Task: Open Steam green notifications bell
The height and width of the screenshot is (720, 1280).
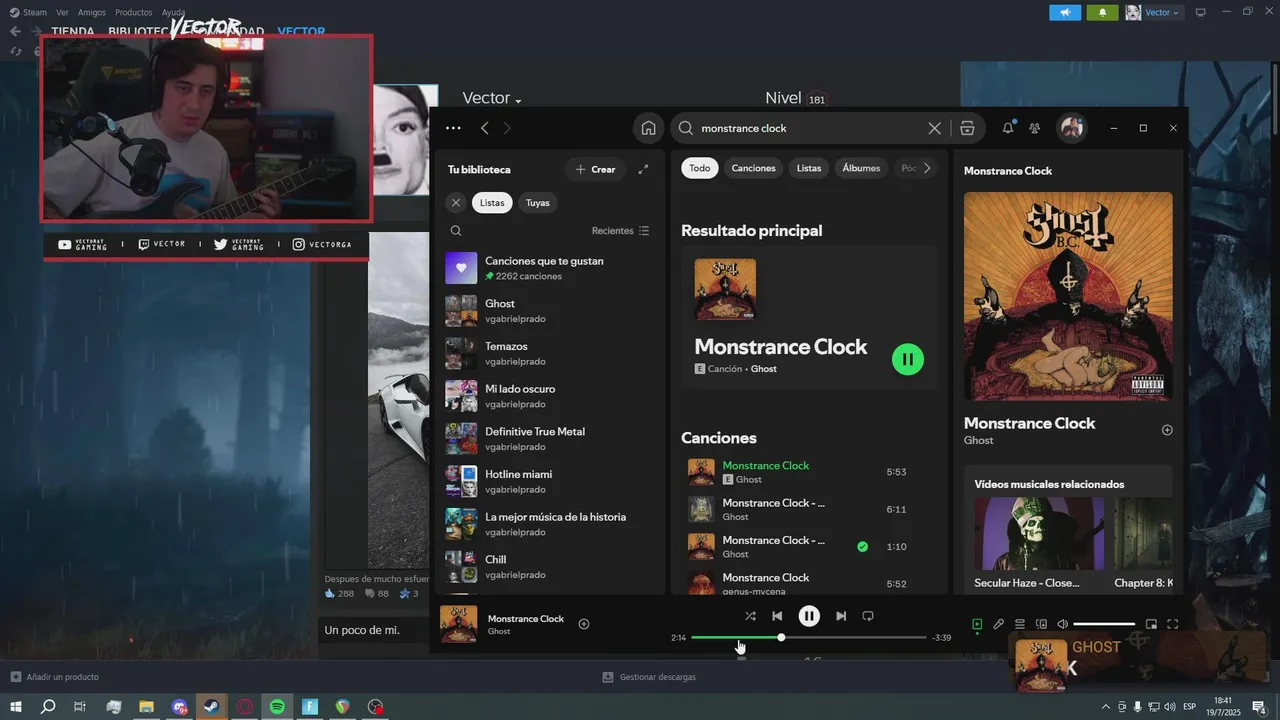Action: pos(1103,12)
